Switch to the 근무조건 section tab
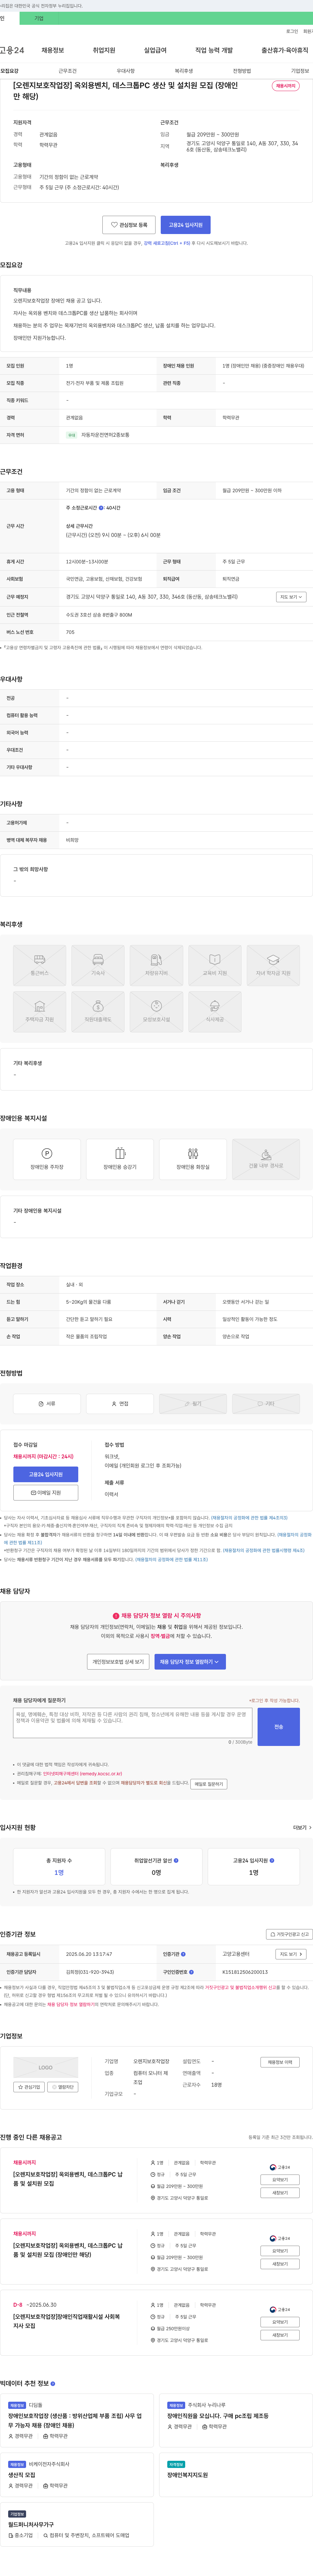313x2576 pixels. 67,71
